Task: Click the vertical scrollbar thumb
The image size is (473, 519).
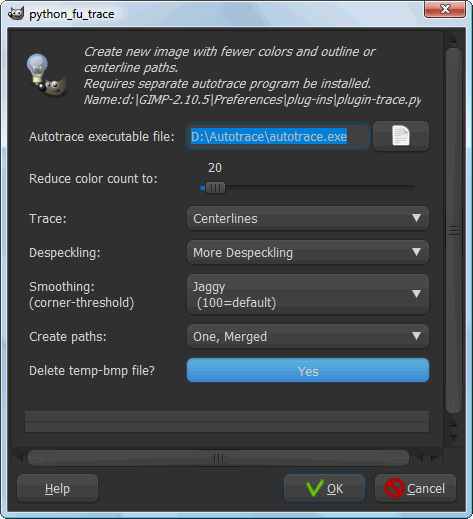Action: tap(454, 230)
